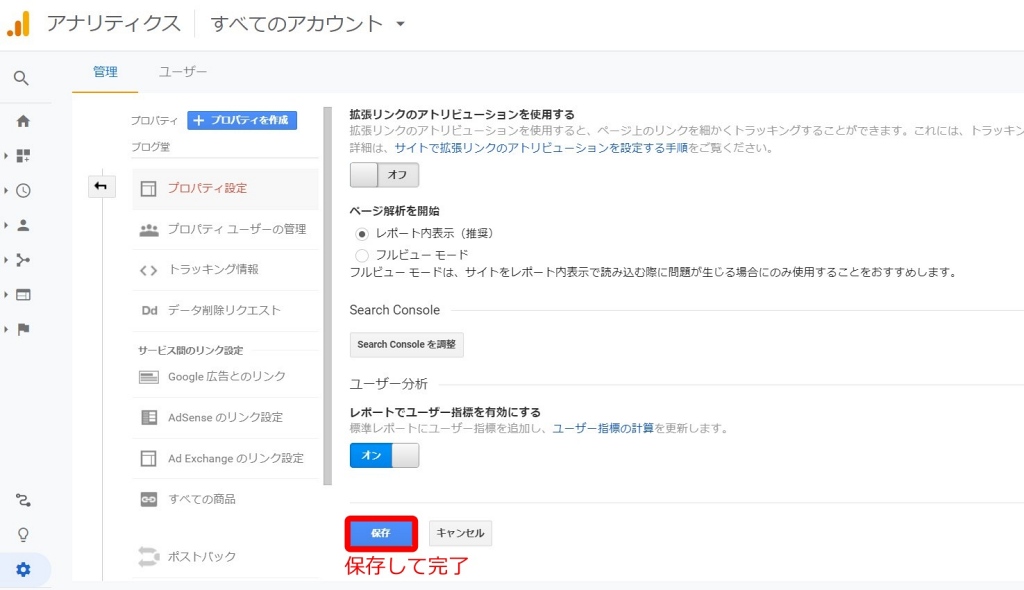Image resolution: width=1024 pixels, height=590 pixels.
Task: Click the back arrow beside プロパティ設定
Action: click(x=101, y=186)
